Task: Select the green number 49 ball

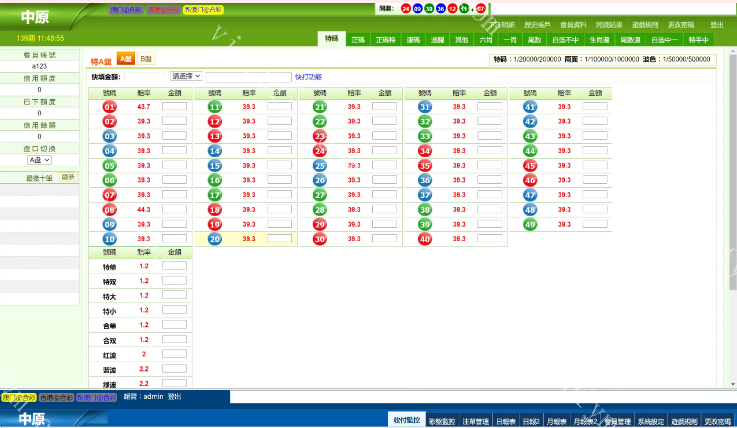Action: (x=530, y=225)
